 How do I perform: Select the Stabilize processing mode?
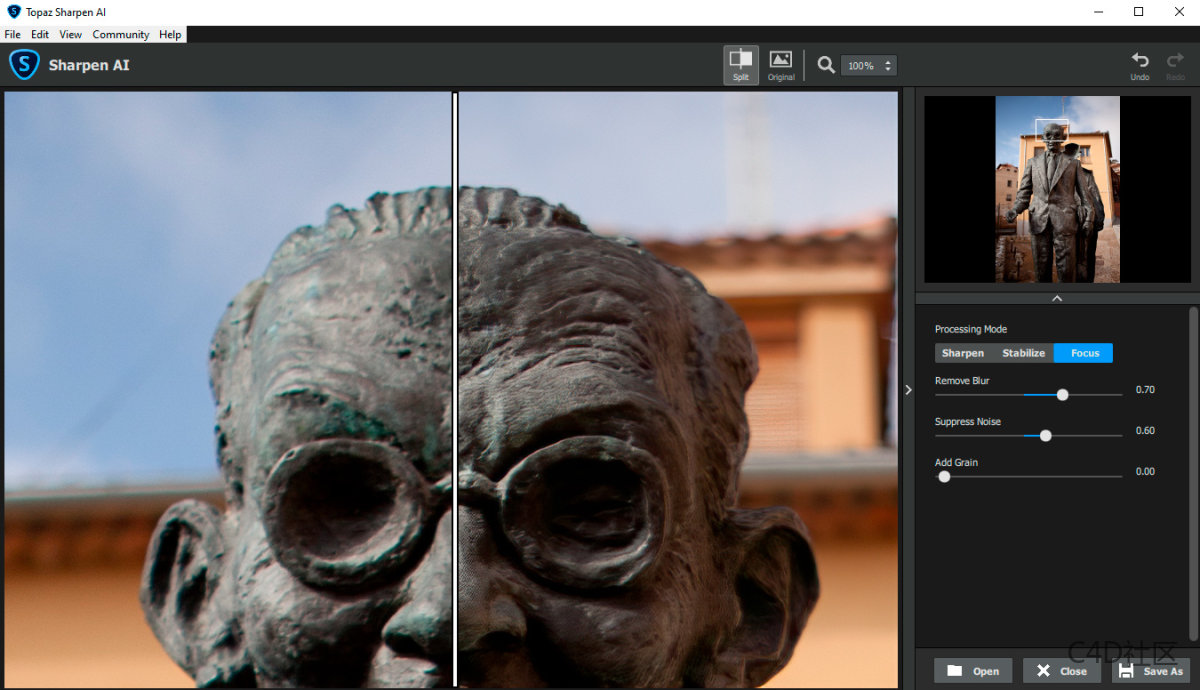click(1023, 352)
